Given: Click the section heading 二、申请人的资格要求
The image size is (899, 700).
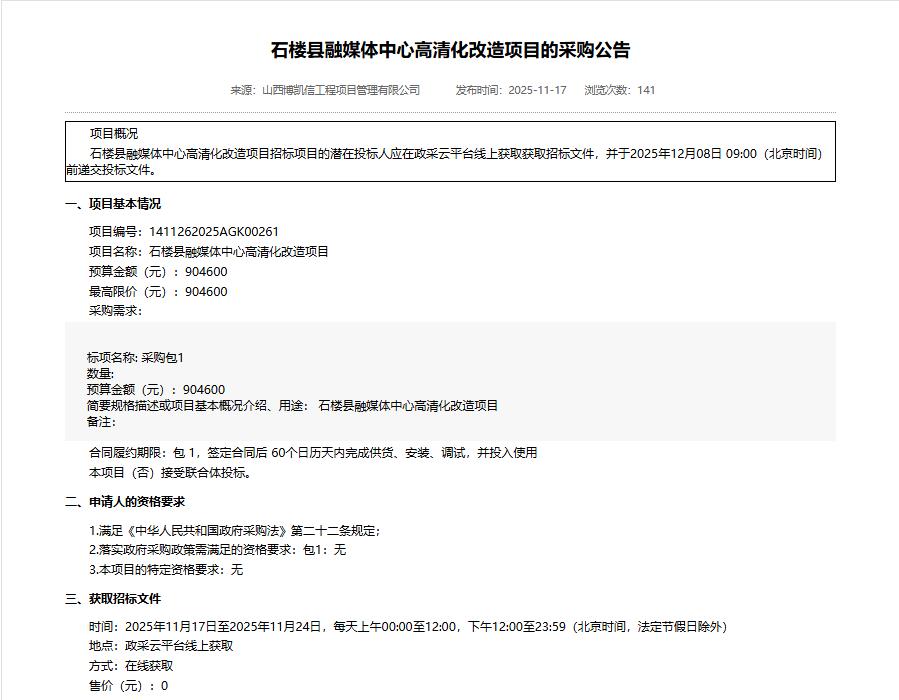Looking at the screenshot, I should (x=125, y=502).
